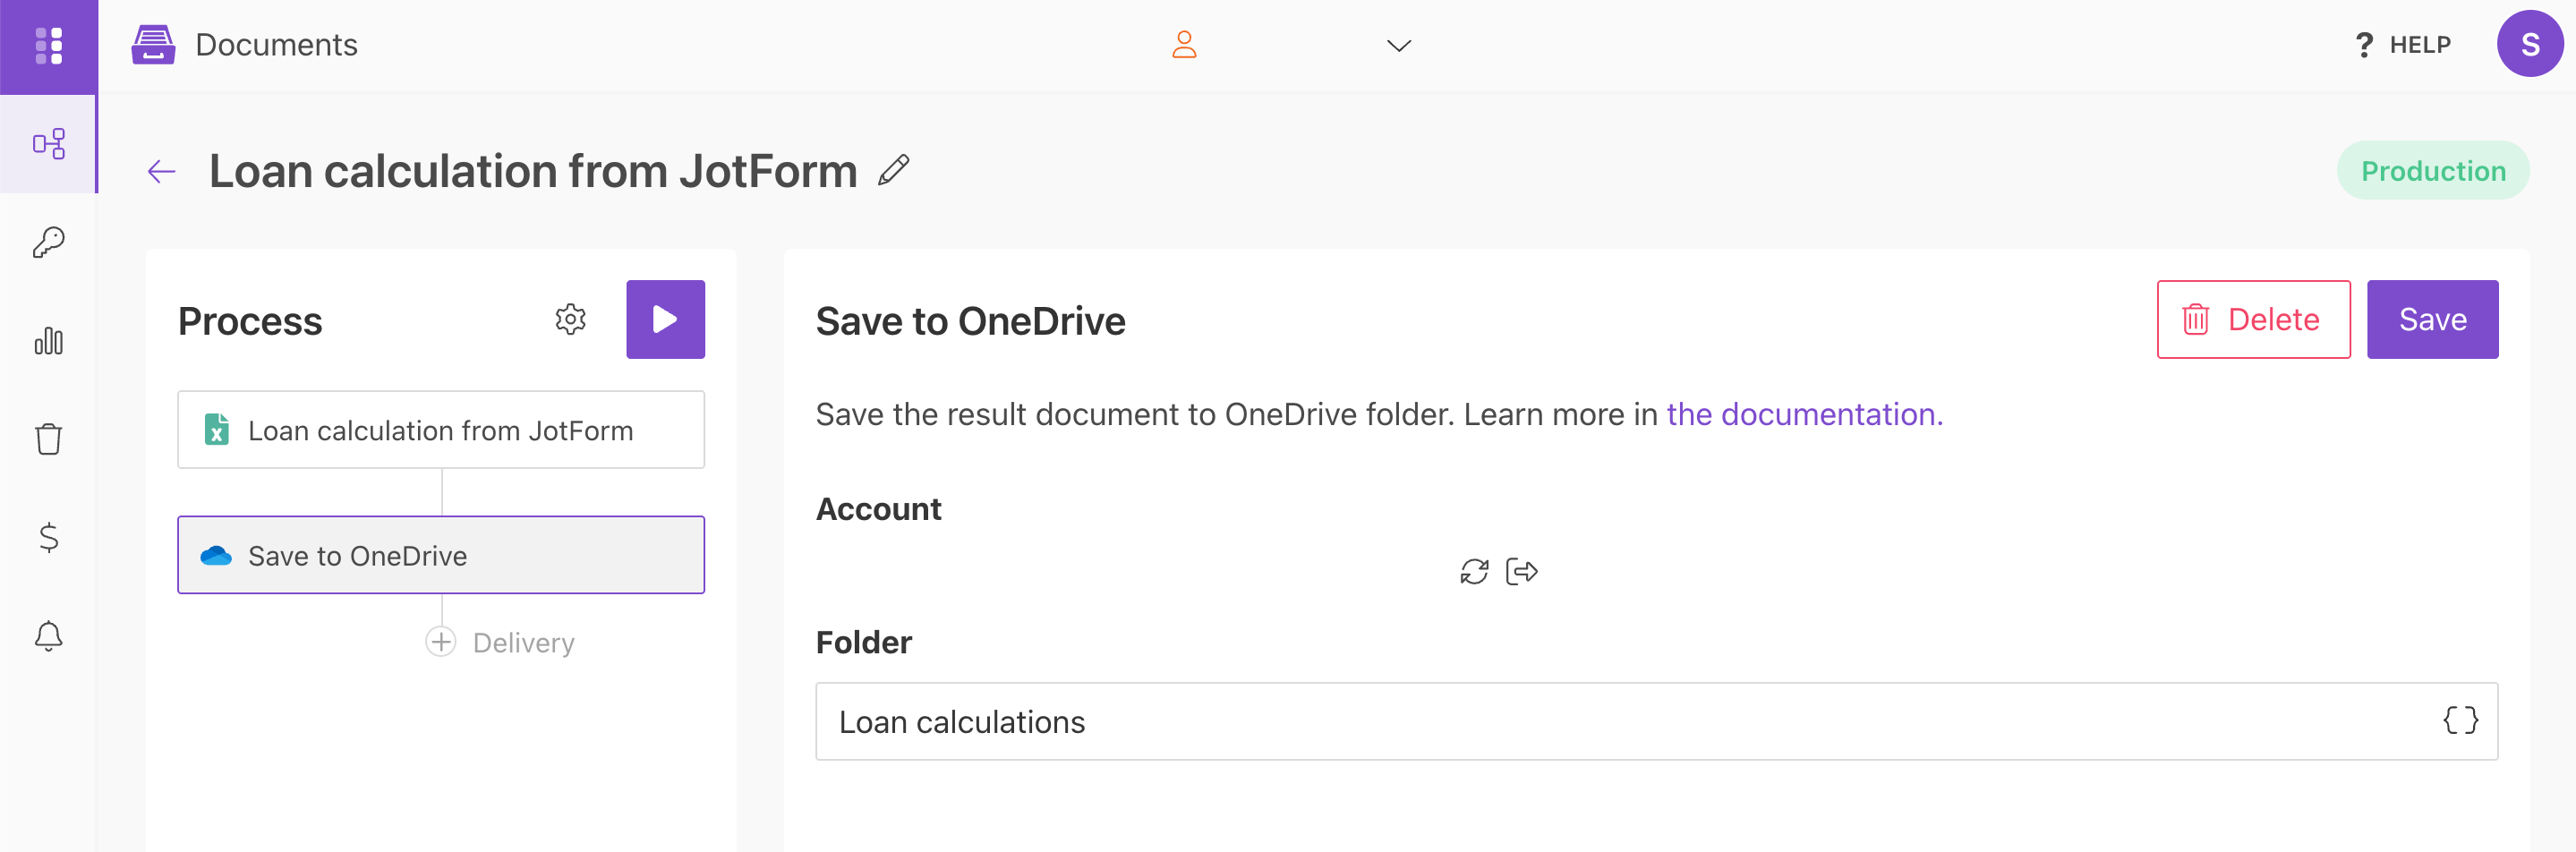
Task: Open the billing dollar sidebar icon
Action: coord(49,537)
